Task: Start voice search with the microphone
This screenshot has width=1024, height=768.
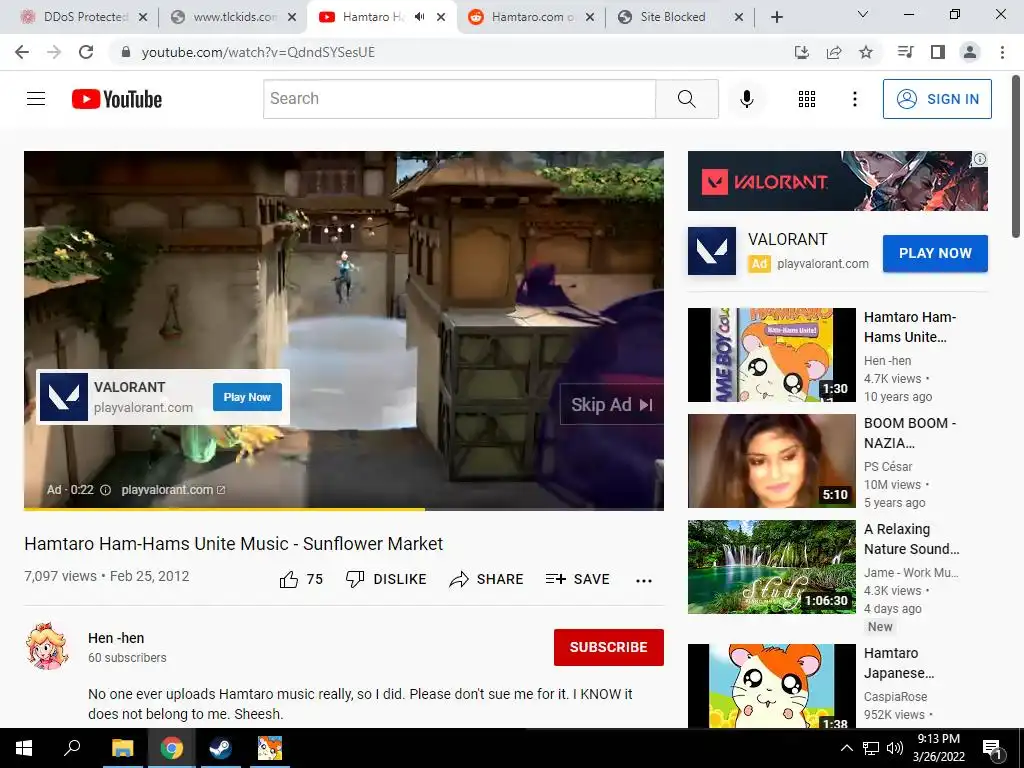Action: tap(746, 99)
